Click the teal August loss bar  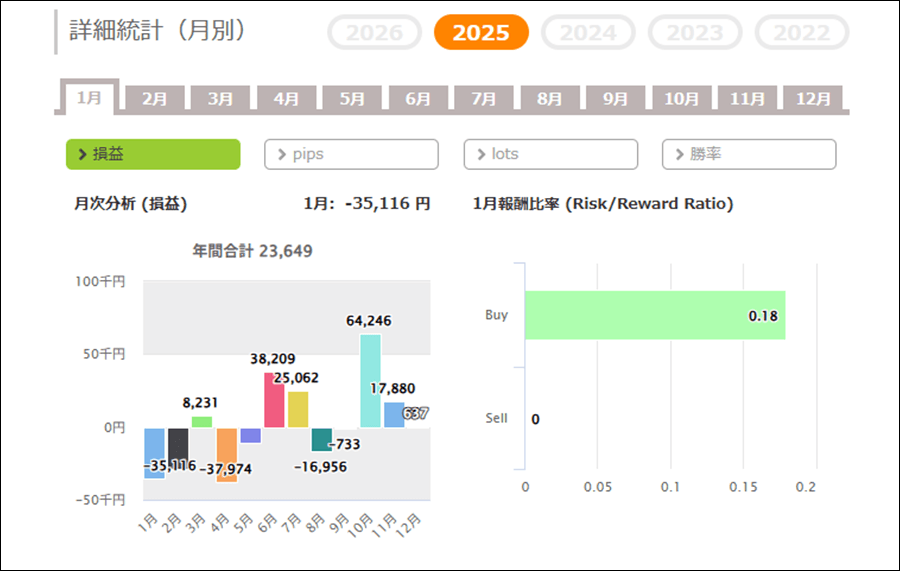click(x=322, y=439)
